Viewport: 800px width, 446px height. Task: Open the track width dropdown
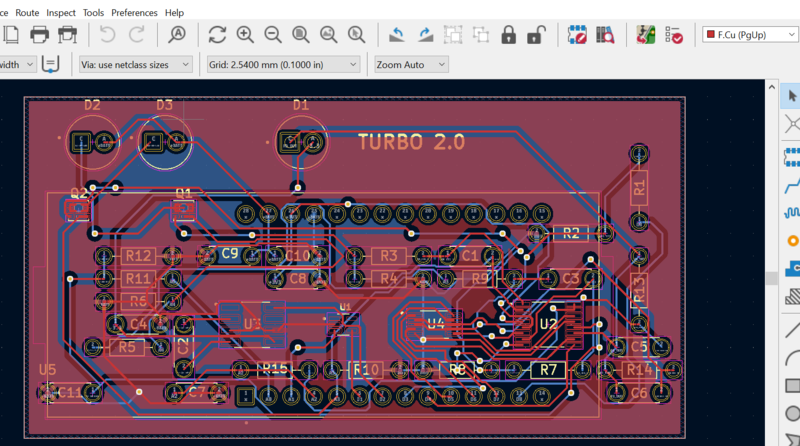(x=18, y=64)
